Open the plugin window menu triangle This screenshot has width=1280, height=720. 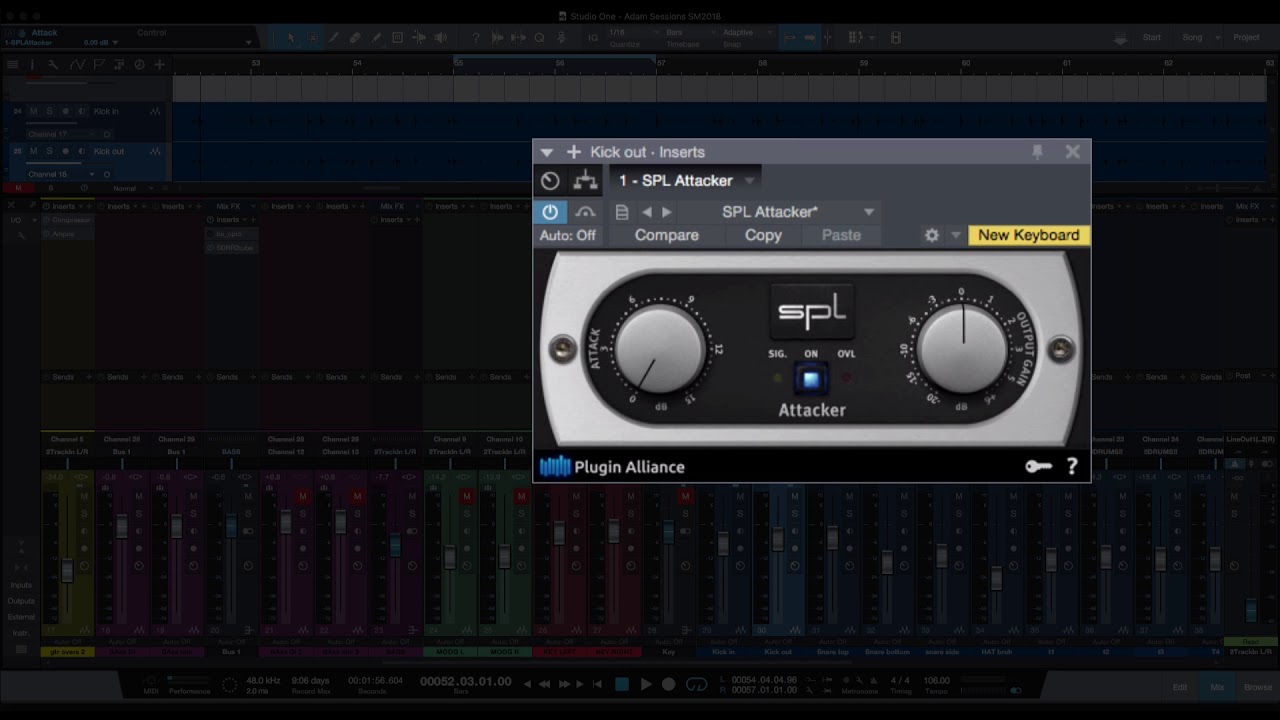546,152
